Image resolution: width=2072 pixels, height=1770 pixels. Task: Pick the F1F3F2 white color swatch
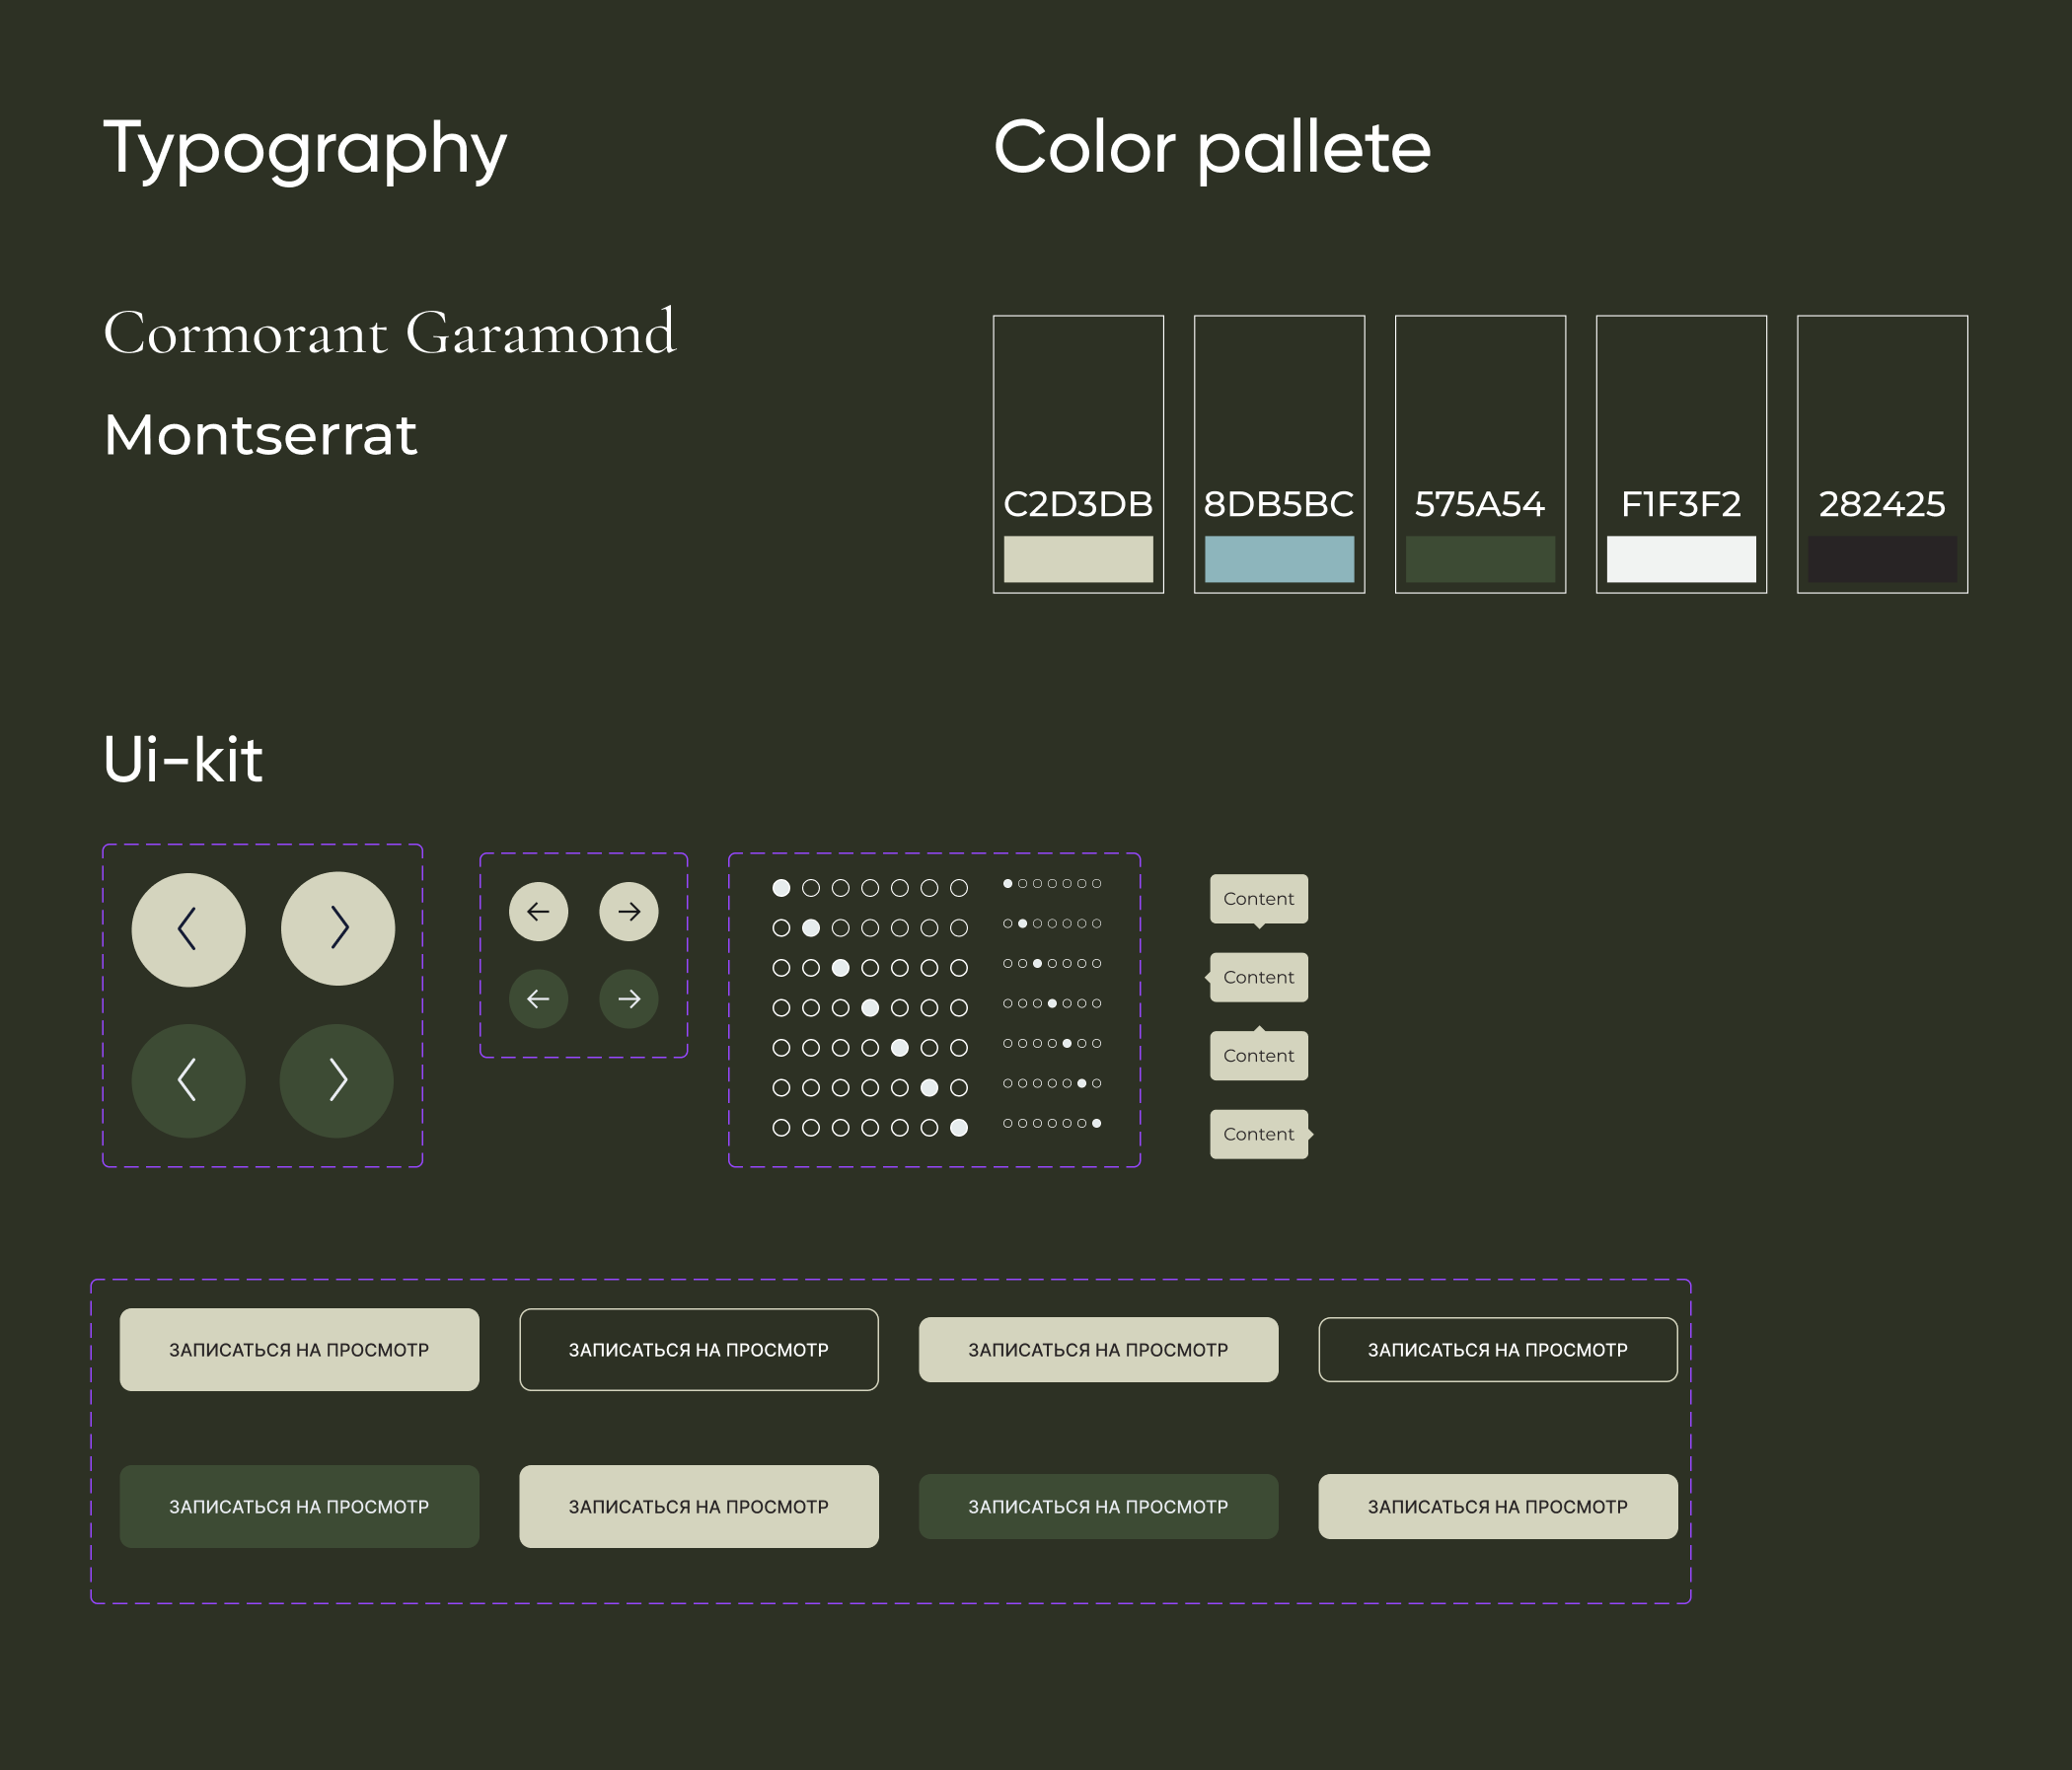click(x=1681, y=559)
